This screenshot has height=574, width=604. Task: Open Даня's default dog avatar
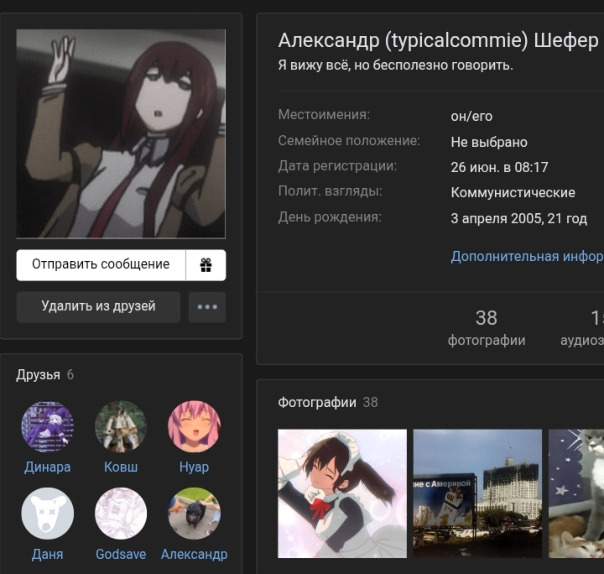pos(47,514)
